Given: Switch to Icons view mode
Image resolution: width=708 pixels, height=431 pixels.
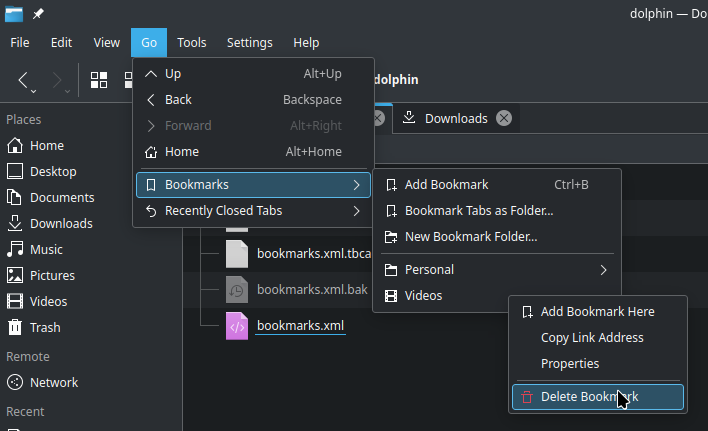Looking at the screenshot, I should [99, 80].
